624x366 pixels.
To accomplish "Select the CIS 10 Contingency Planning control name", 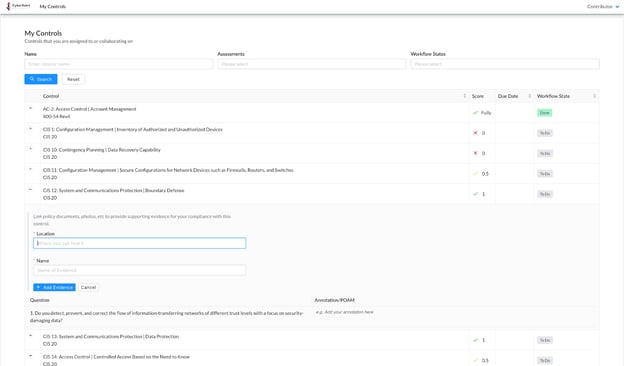I will (102, 150).
